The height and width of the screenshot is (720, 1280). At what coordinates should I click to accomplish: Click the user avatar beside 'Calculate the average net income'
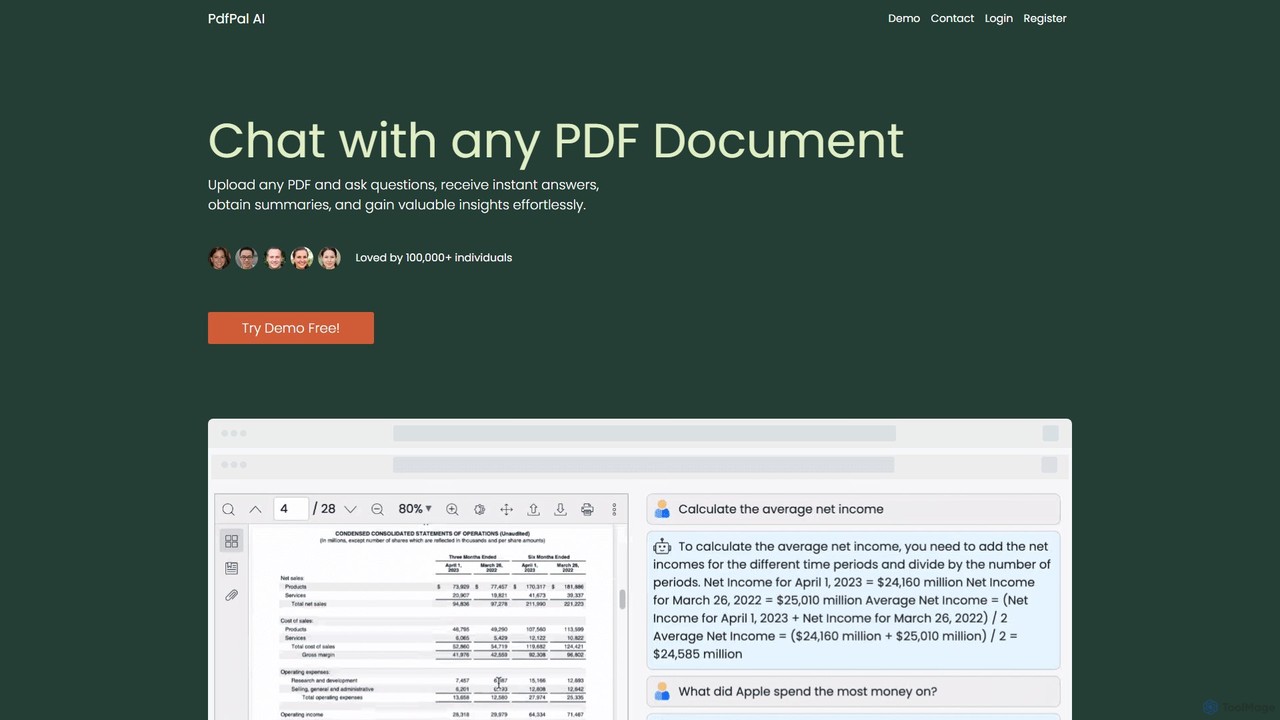662,509
